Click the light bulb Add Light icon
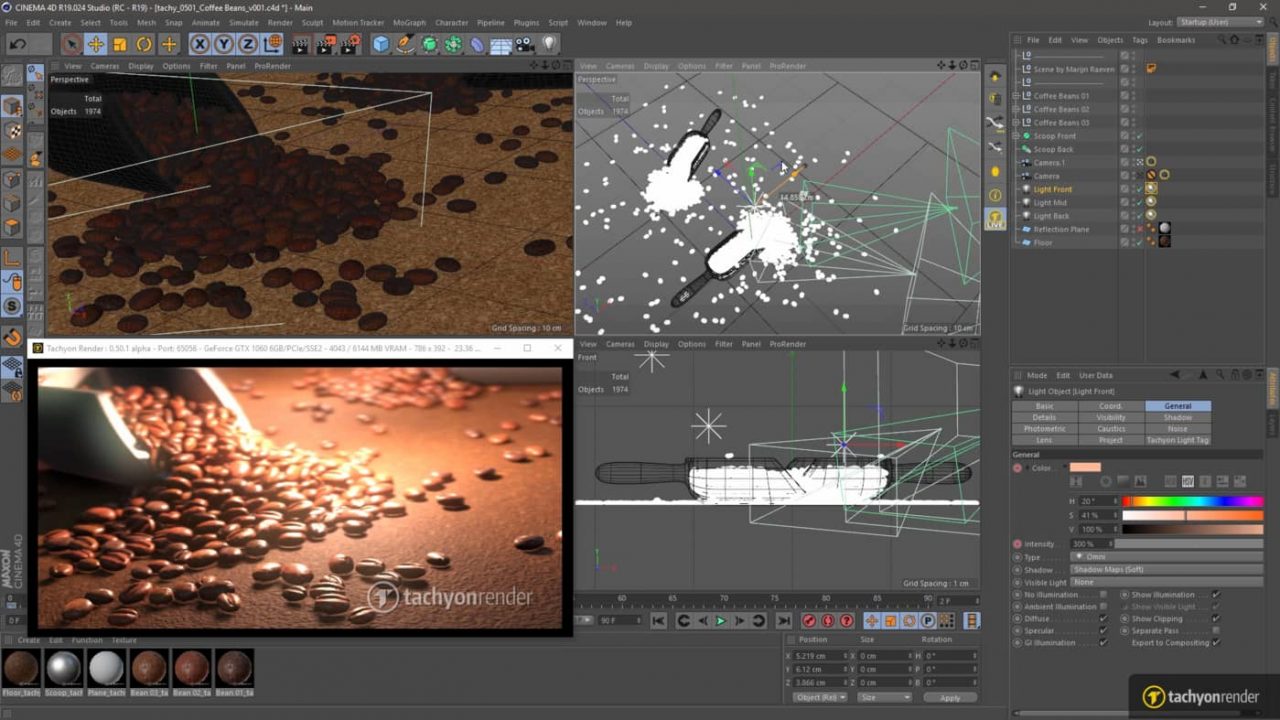 [x=549, y=44]
